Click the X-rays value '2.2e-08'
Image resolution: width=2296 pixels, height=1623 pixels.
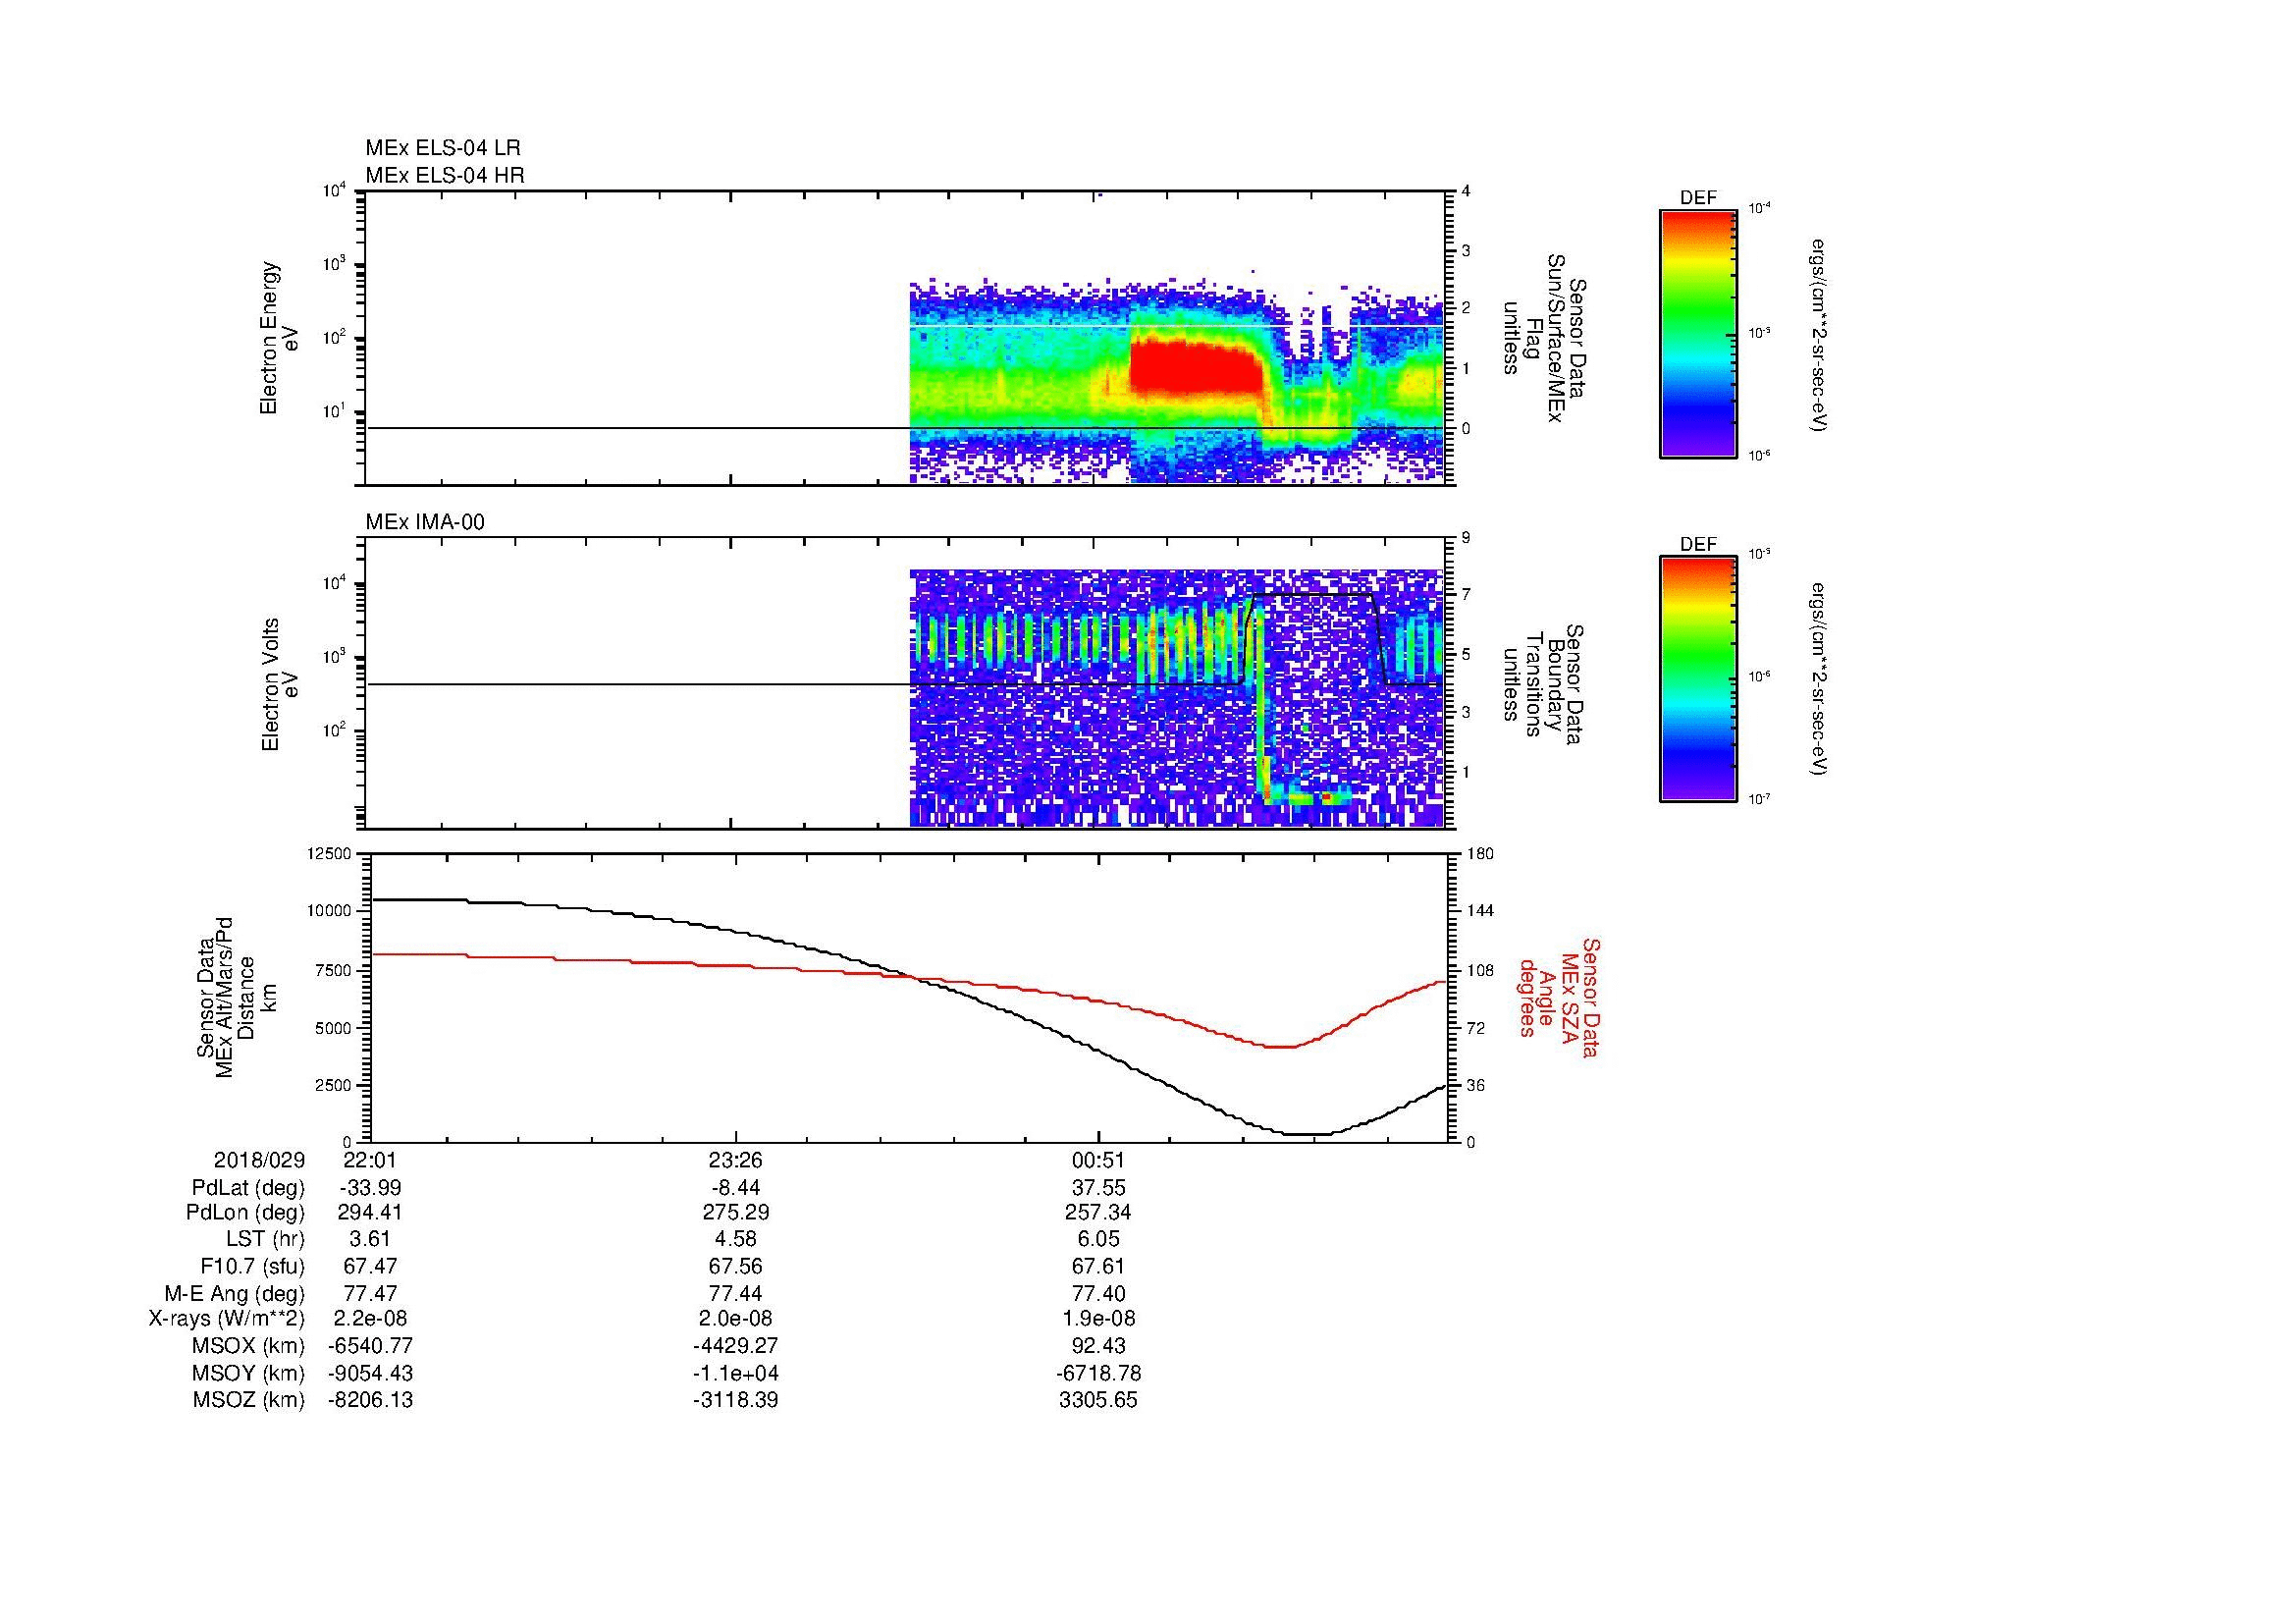coord(370,1320)
